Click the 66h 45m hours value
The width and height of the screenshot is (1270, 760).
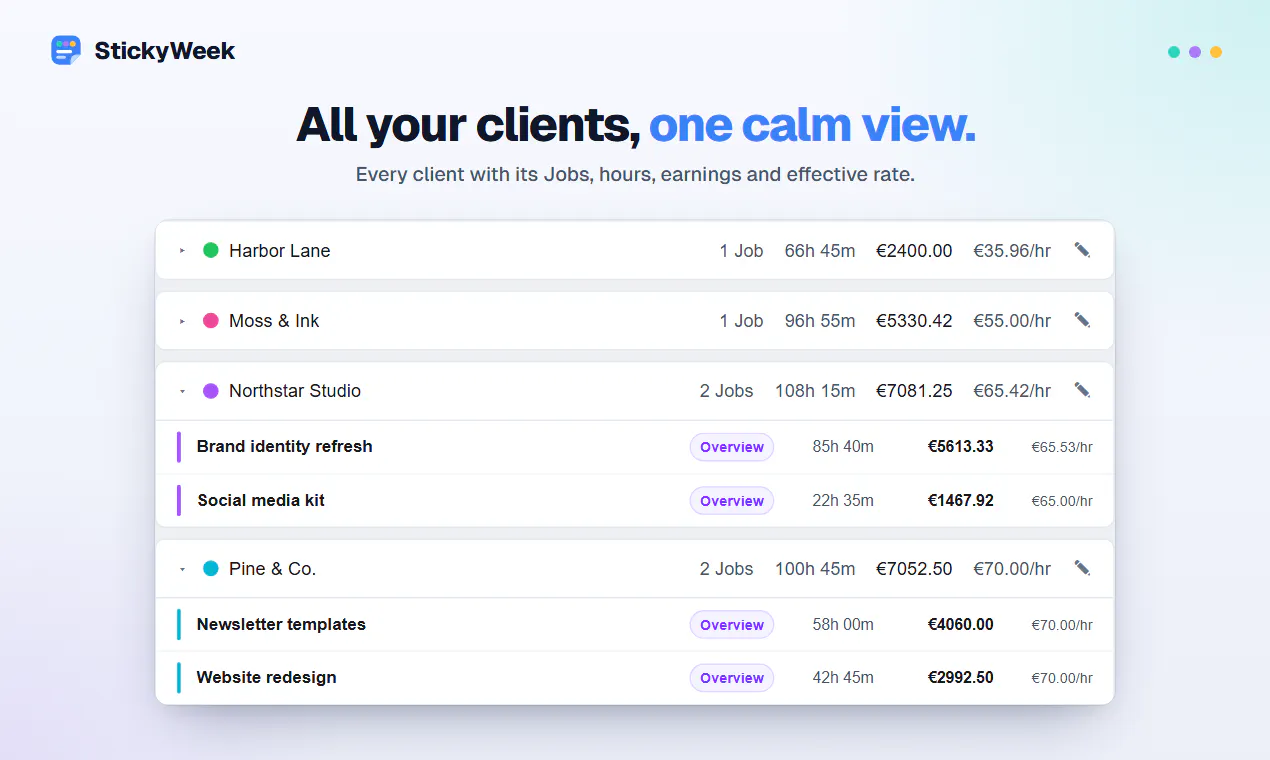[820, 251]
